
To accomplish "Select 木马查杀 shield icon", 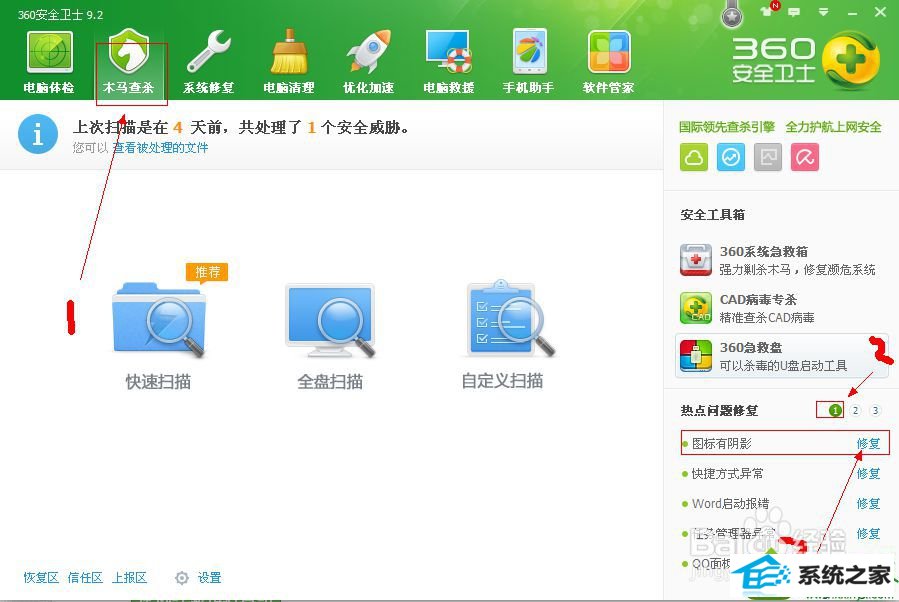I will pos(129,52).
